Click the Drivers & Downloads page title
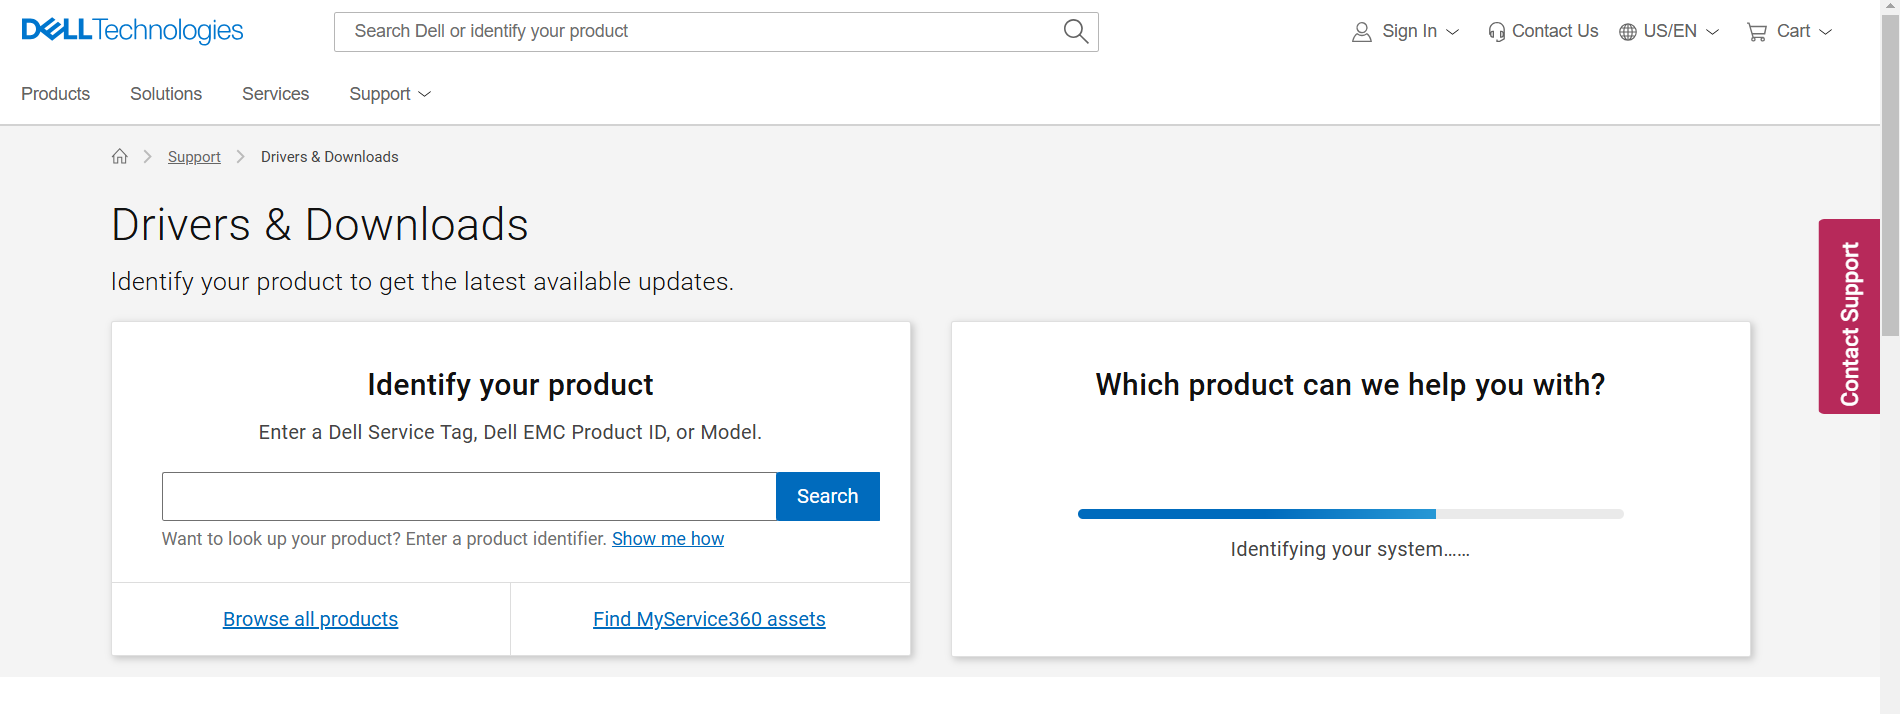1900x714 pixels. click(320, 224)
